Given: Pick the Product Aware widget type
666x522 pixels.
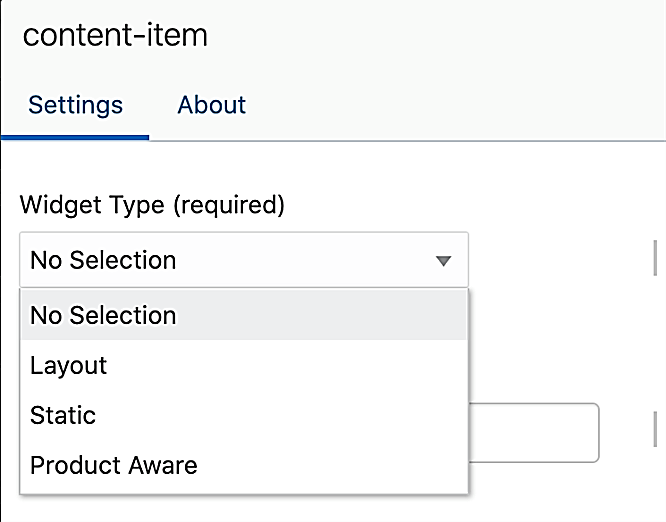Looking at the screenshot, I should 114,465.
